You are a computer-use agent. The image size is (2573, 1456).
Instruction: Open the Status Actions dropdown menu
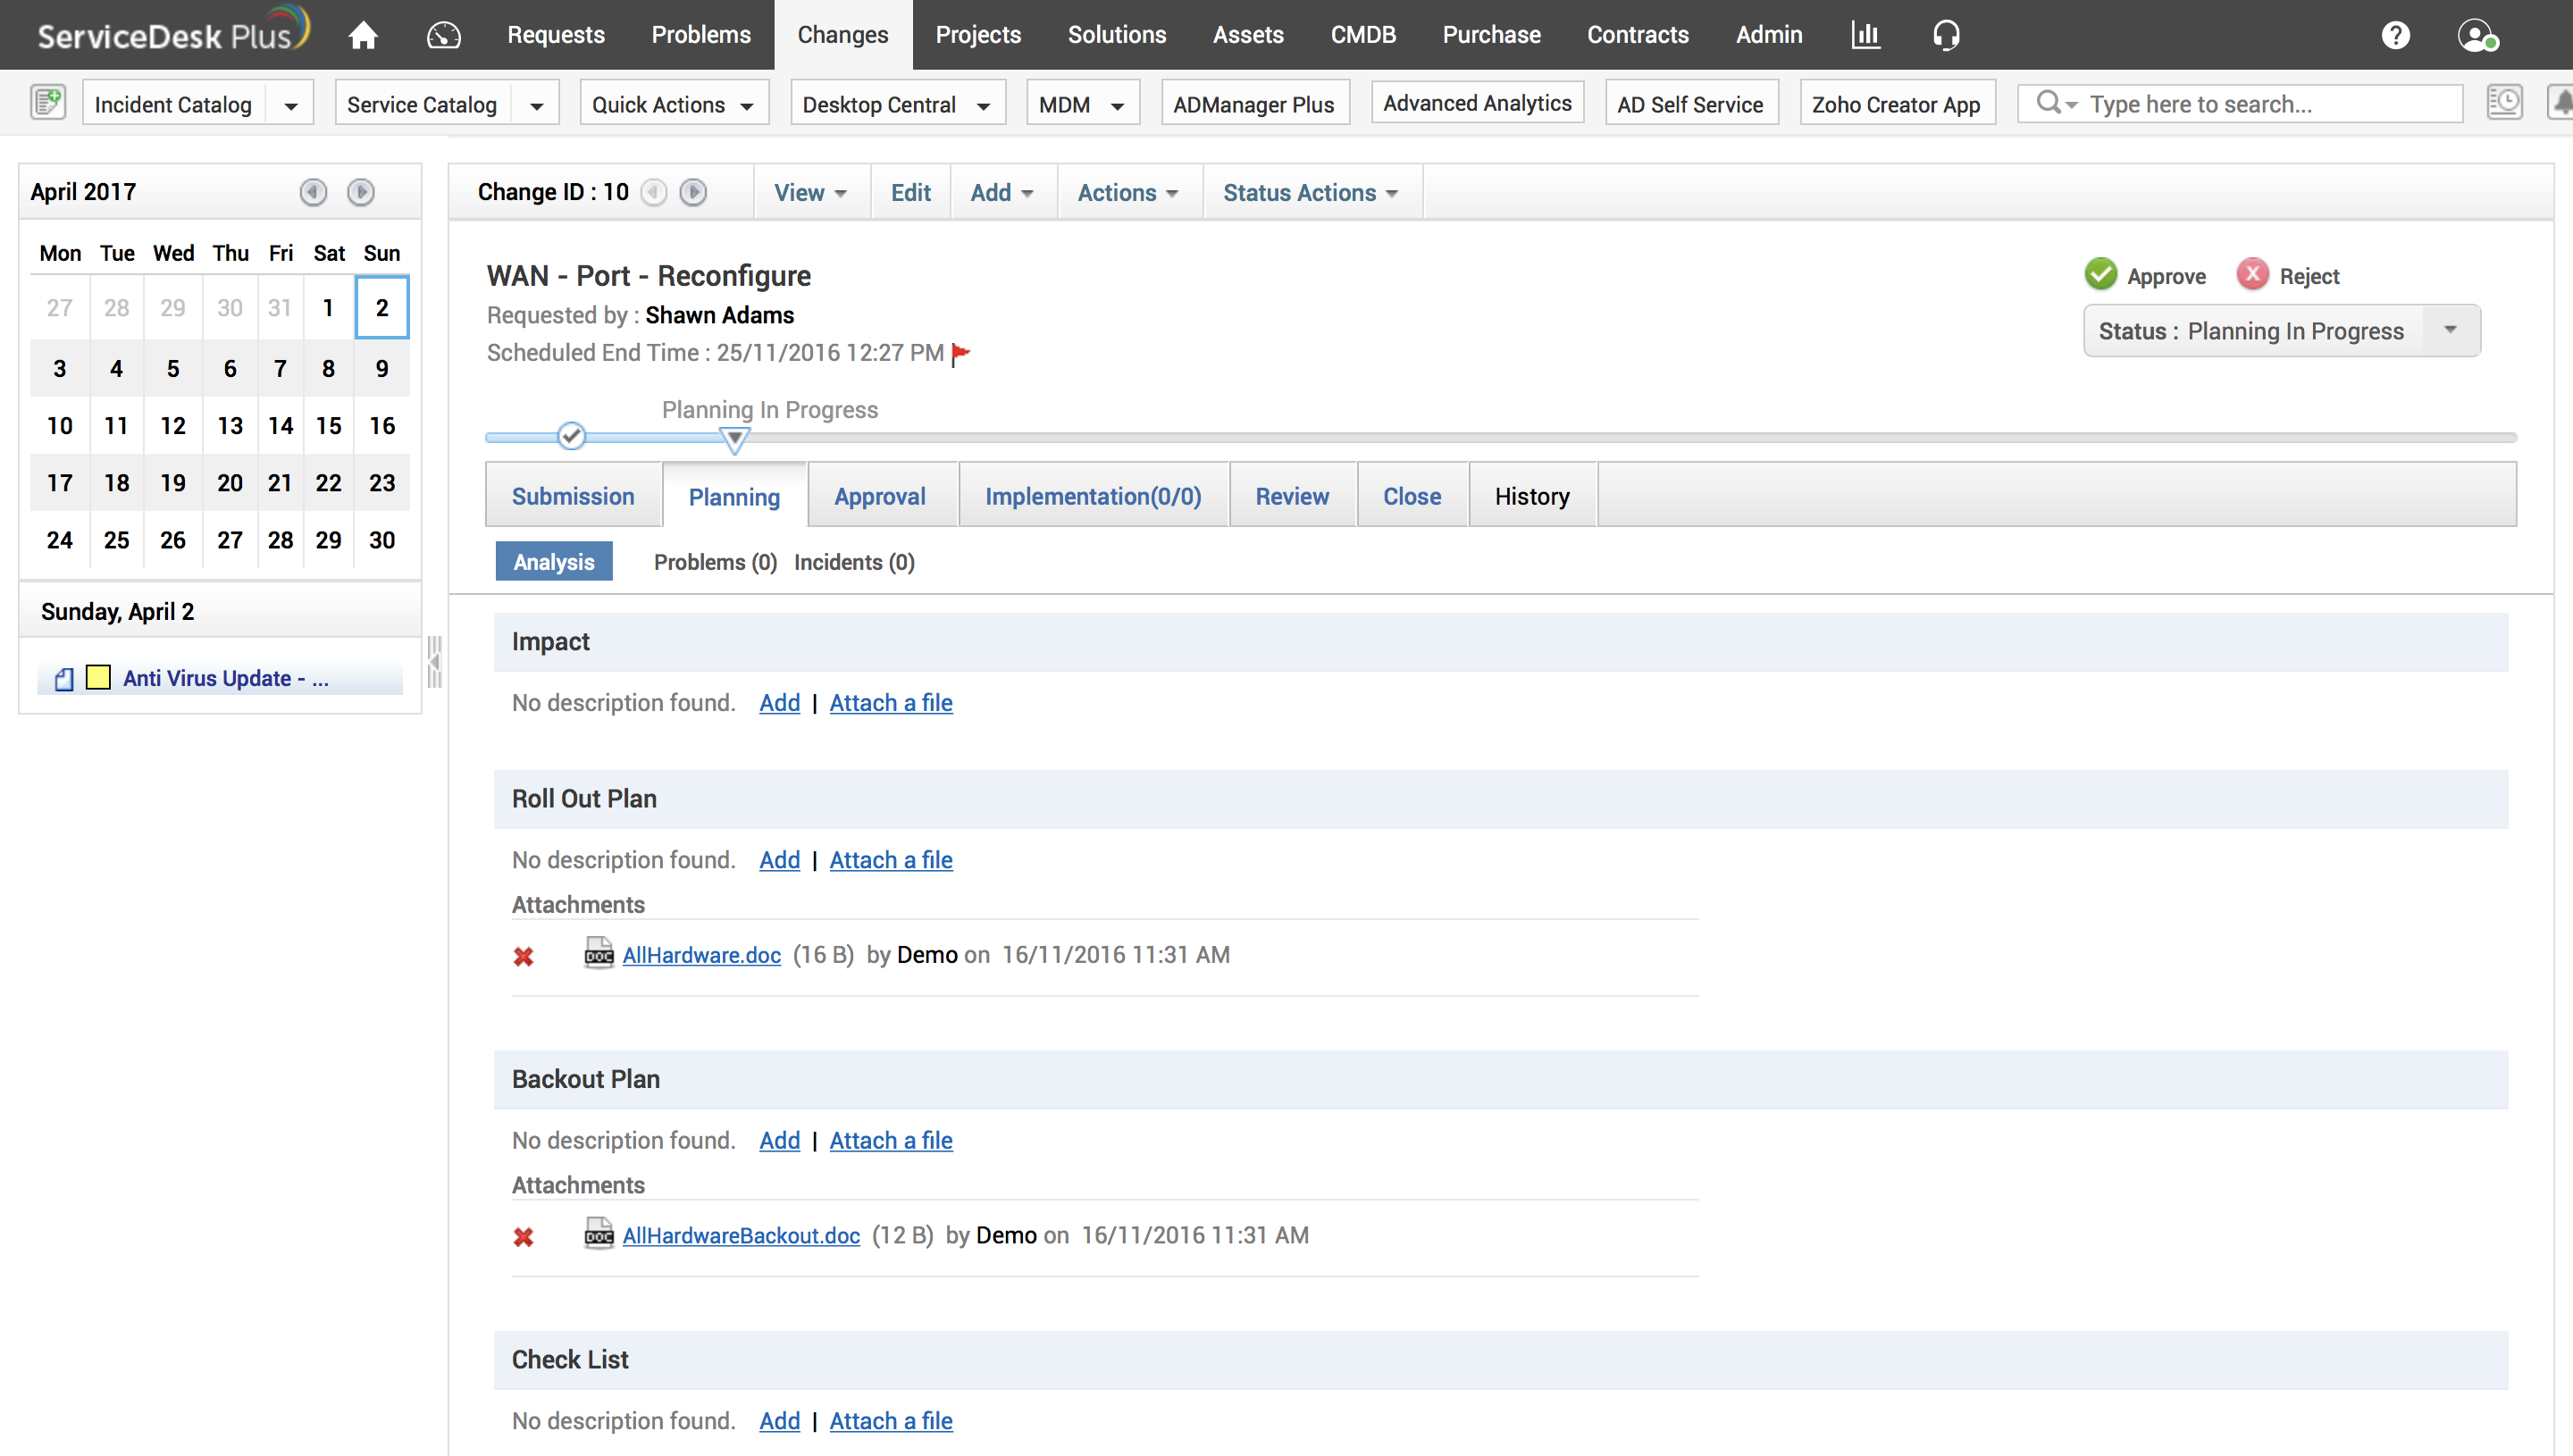pyautogui.click(x=1309, y=192)
